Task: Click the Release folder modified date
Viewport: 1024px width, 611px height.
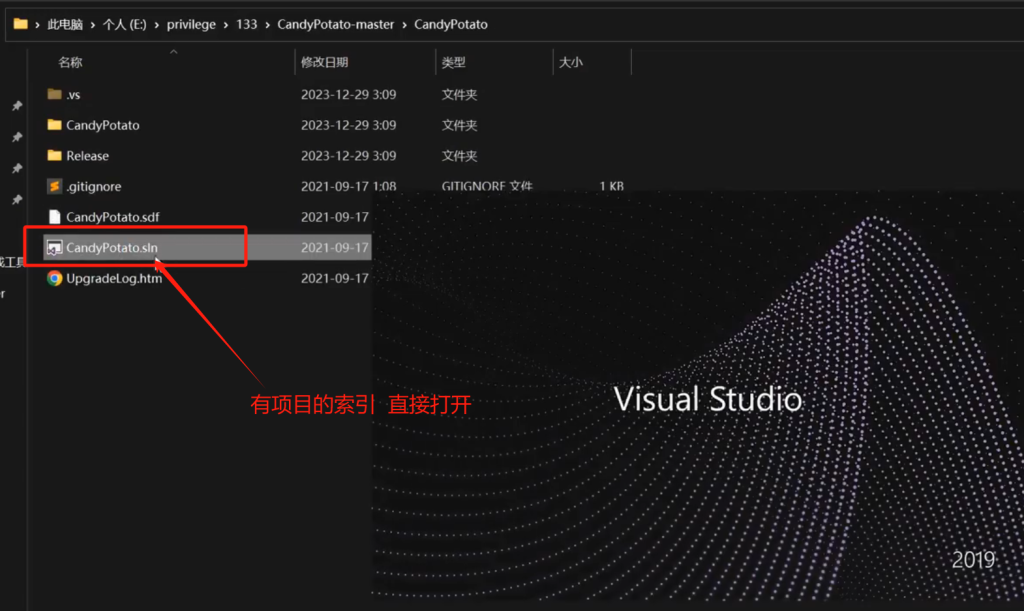Action: click(x=349, y=156)
